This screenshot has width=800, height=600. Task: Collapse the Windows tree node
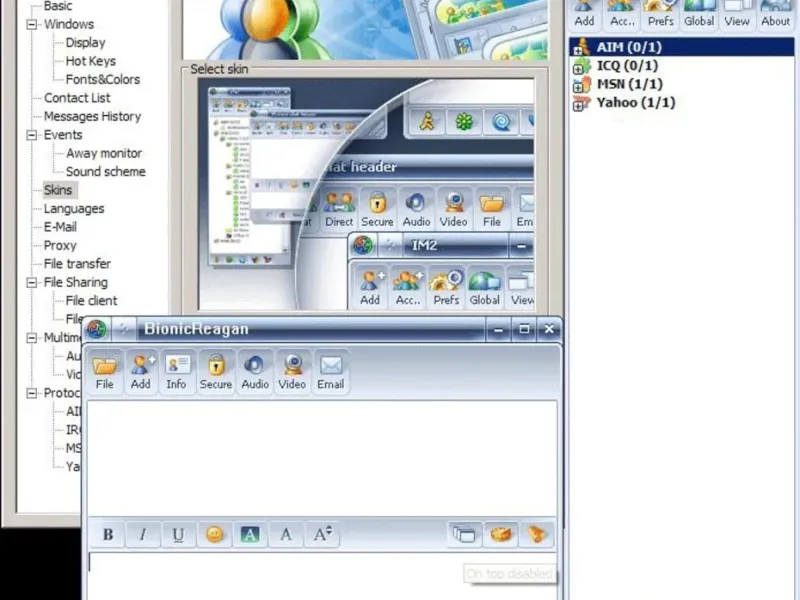(x=32, y=24)
